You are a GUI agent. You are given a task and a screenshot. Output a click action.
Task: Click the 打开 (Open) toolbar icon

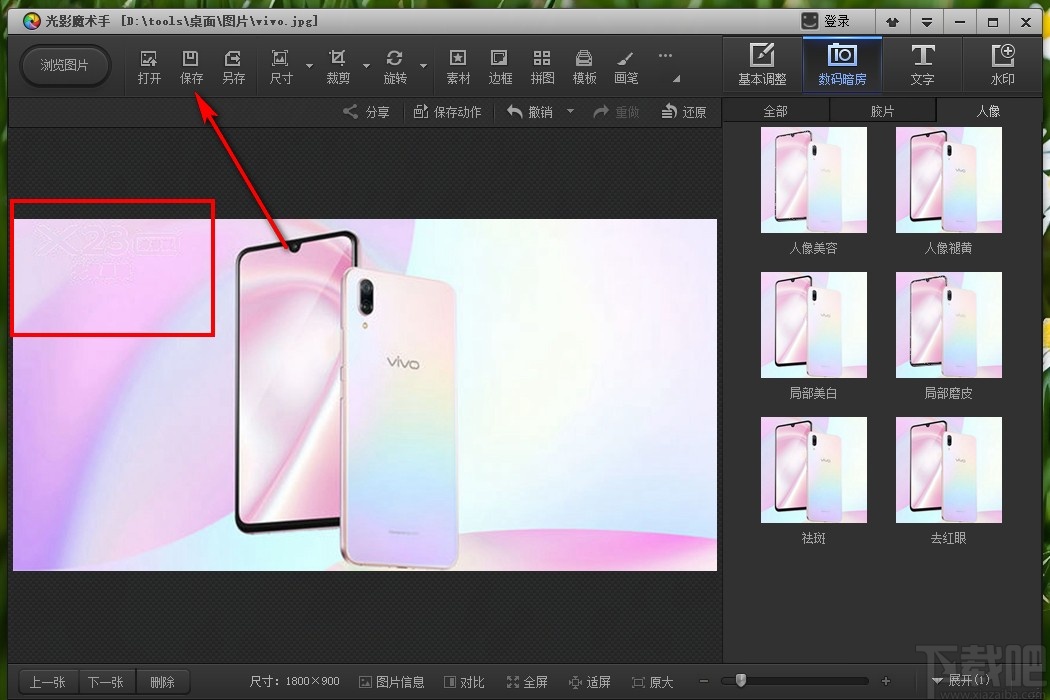tap(149, 67)
